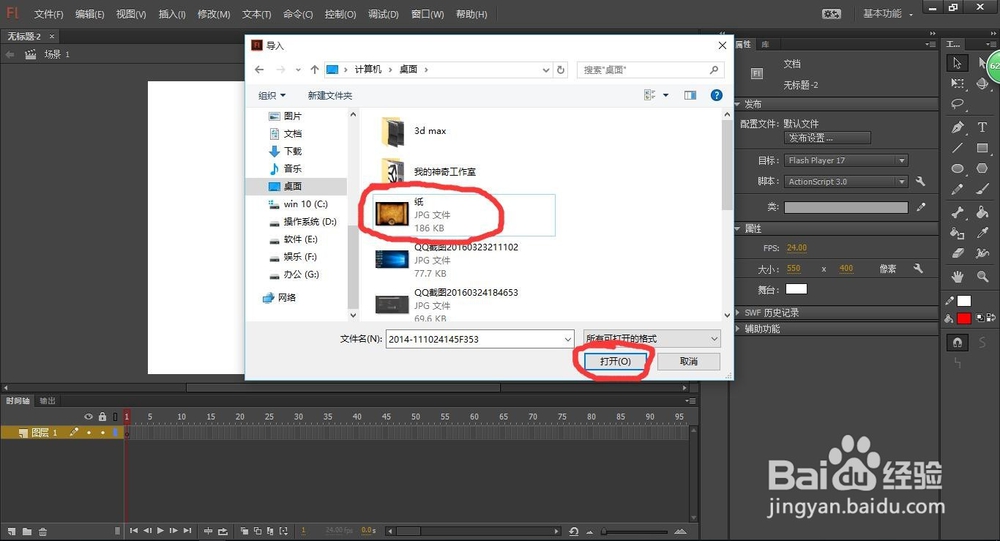Open the 控制(O) menu
The width and height of the screenshot is (1000, 541).
[x=340, y=14]
